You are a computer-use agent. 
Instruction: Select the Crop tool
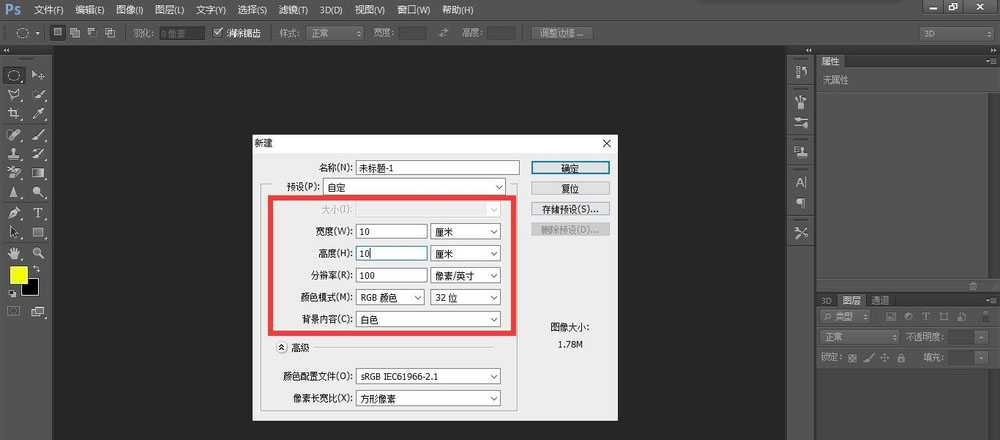pyautogui.click(x=14, y=114)
